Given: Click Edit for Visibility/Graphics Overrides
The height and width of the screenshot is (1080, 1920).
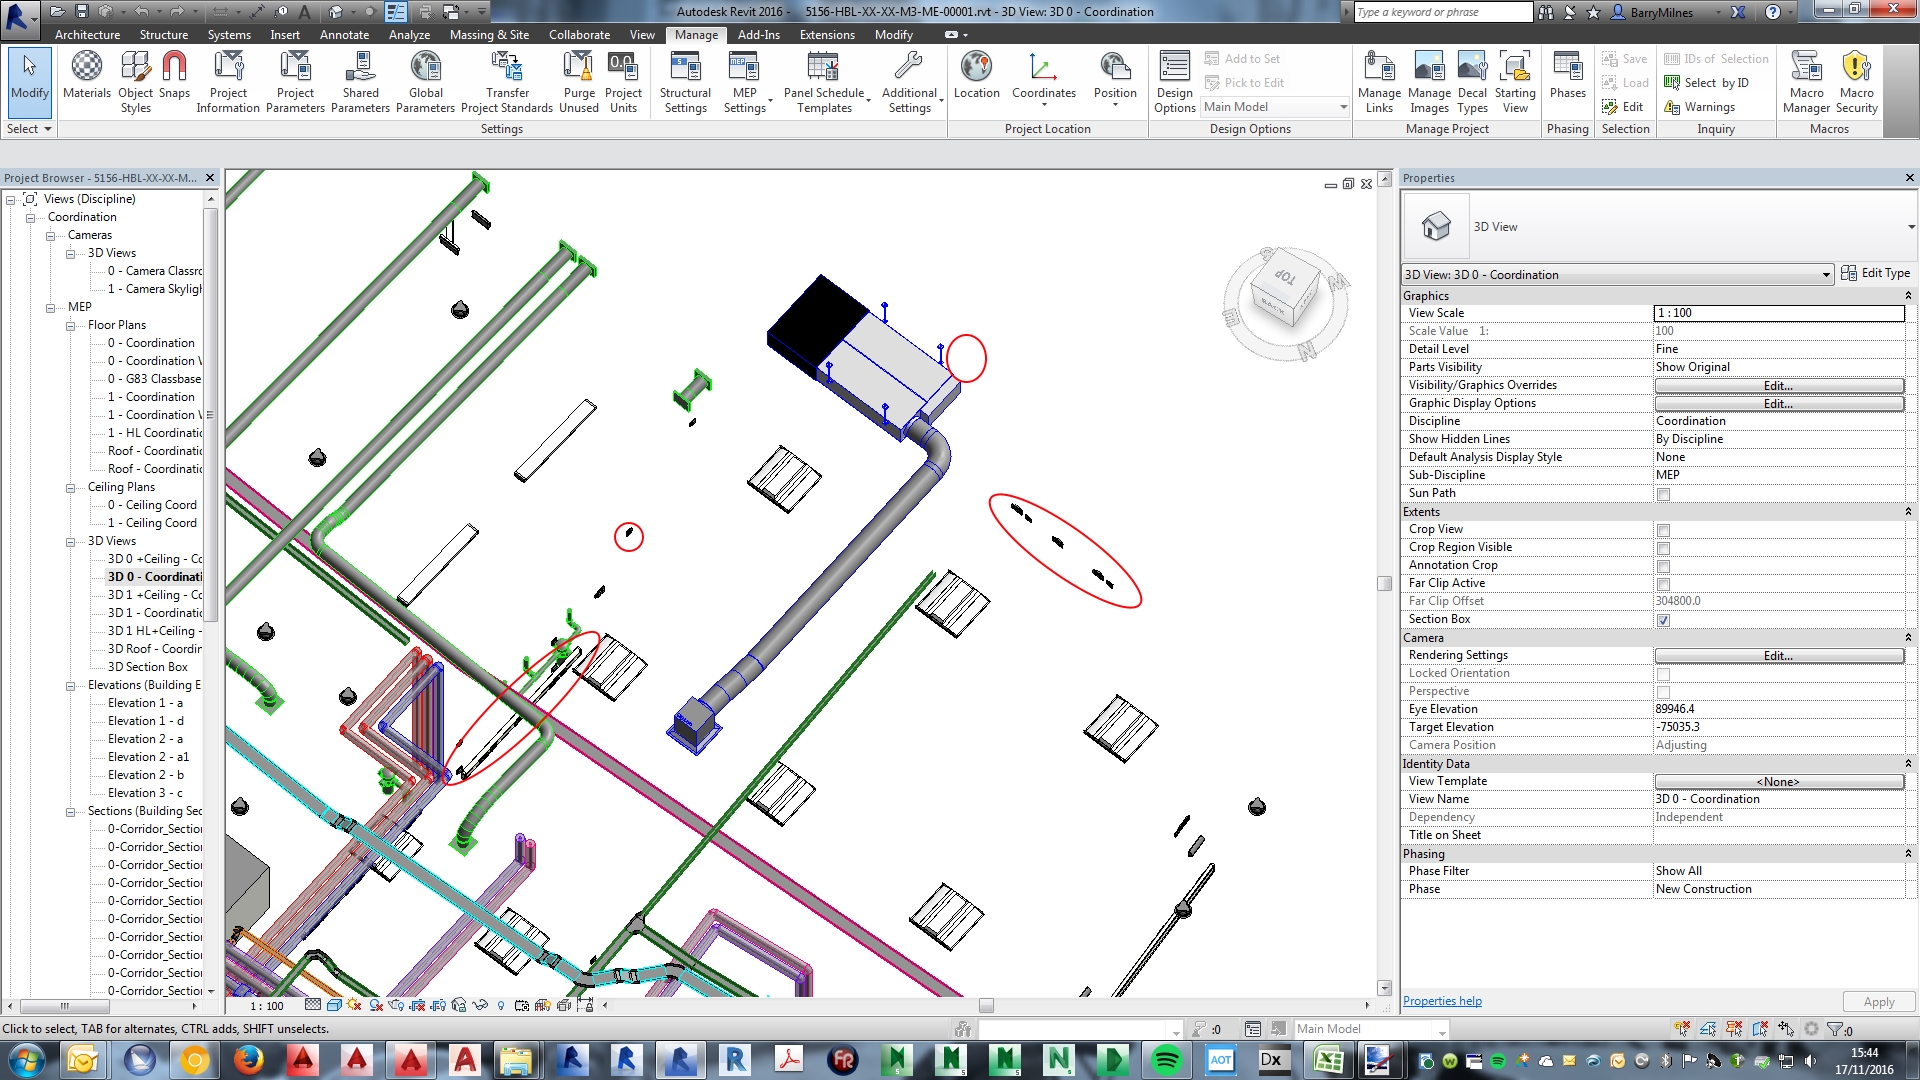Looking at the screenshot, I should pyautogui.click(x=1778, y=385).
